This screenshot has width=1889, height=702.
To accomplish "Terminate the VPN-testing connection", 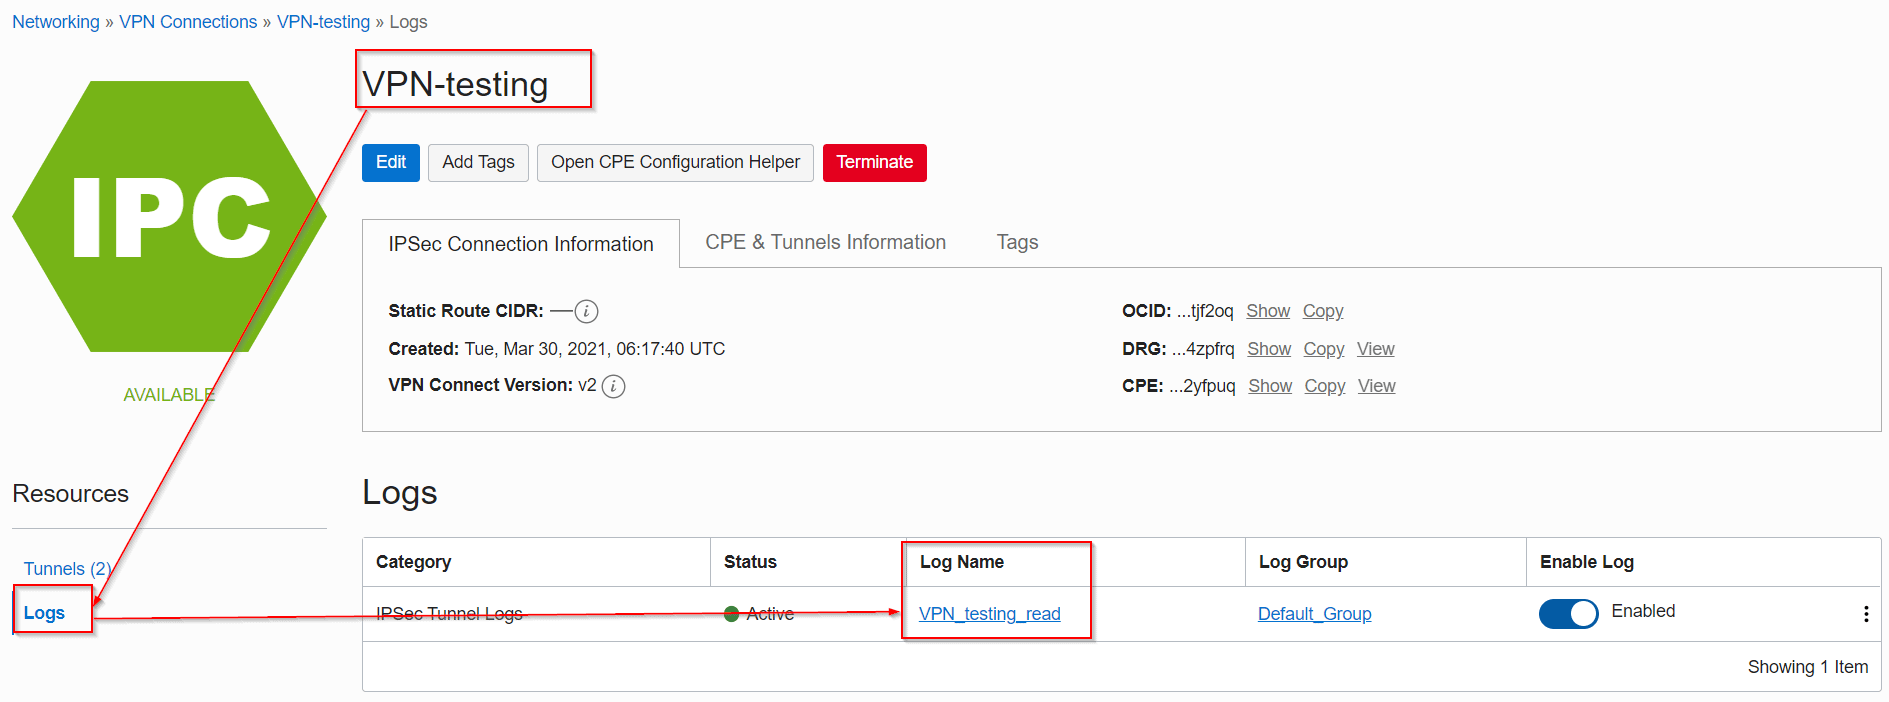I will 874,163.
